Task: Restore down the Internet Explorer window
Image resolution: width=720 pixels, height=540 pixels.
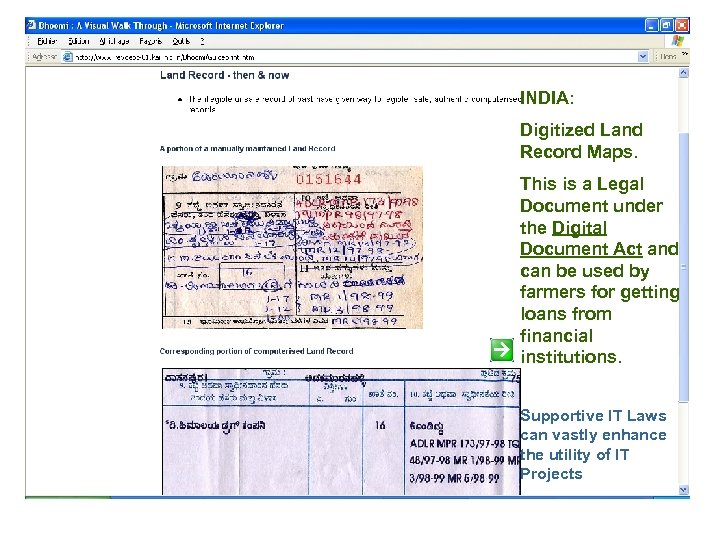Action: pyautogui.click(x=667, y=25)
